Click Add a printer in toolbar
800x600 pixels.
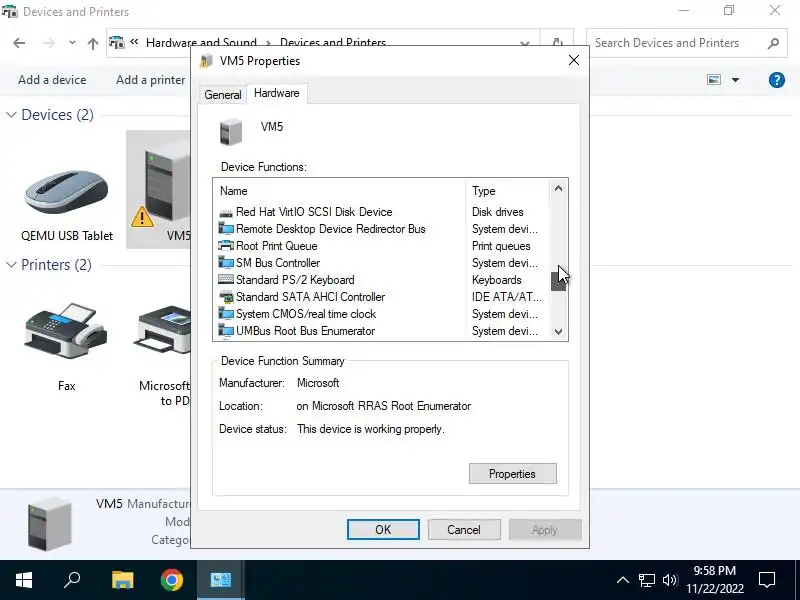pos(151,80)
